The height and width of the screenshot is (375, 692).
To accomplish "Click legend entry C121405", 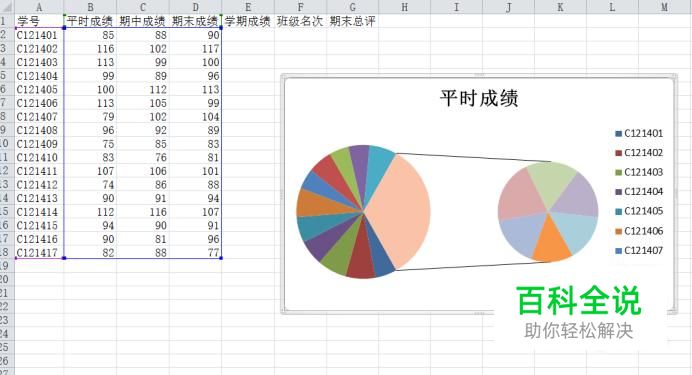I will point(639,211).
